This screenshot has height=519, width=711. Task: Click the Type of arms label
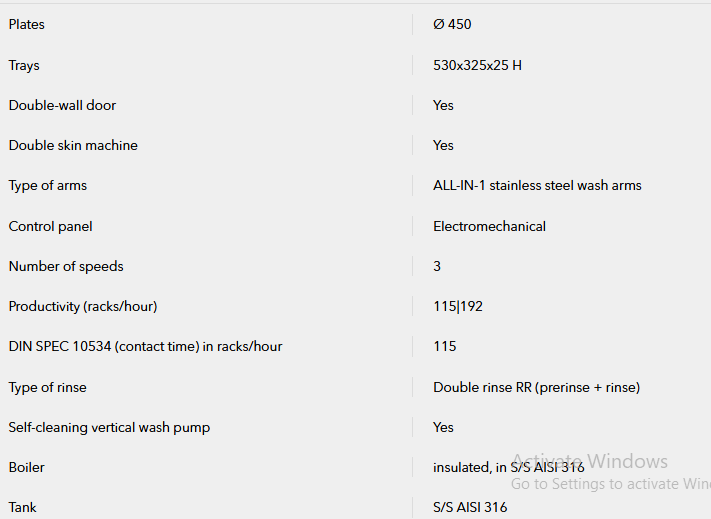48,186
